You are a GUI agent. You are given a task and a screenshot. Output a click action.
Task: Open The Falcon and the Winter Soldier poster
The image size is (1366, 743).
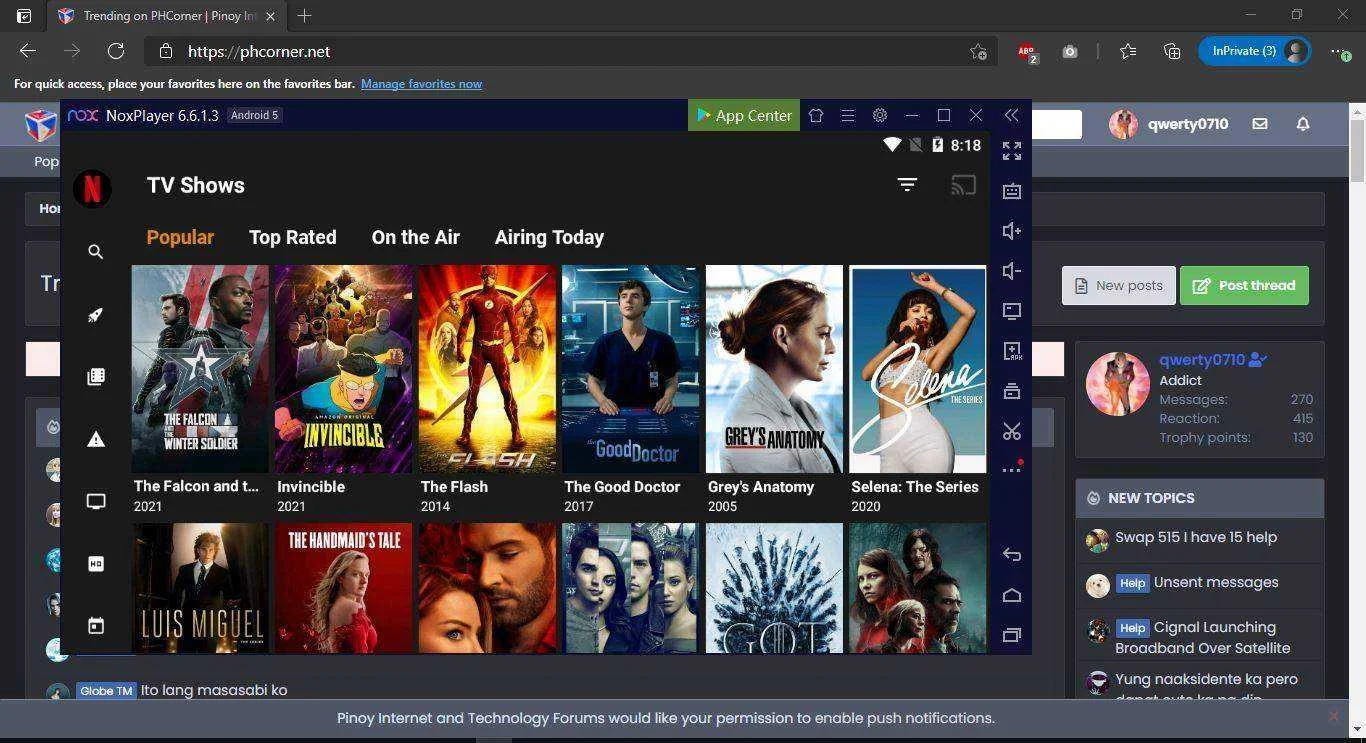[200, 369]
